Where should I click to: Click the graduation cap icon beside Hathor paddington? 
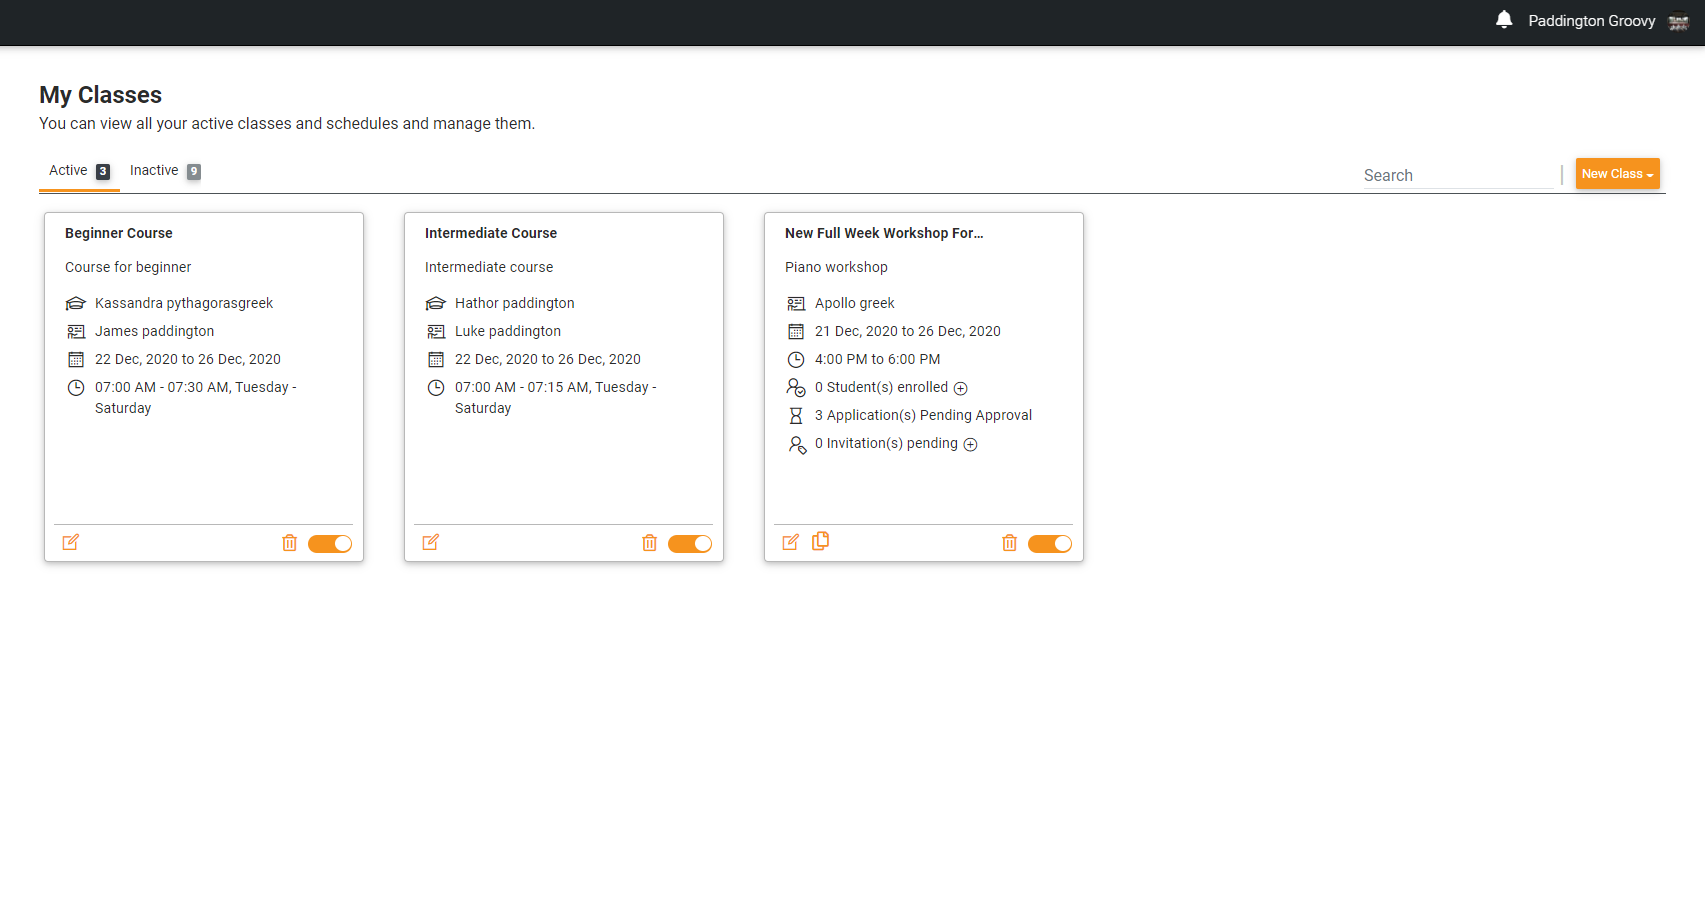pyautogui.click(x=436, y=303)
